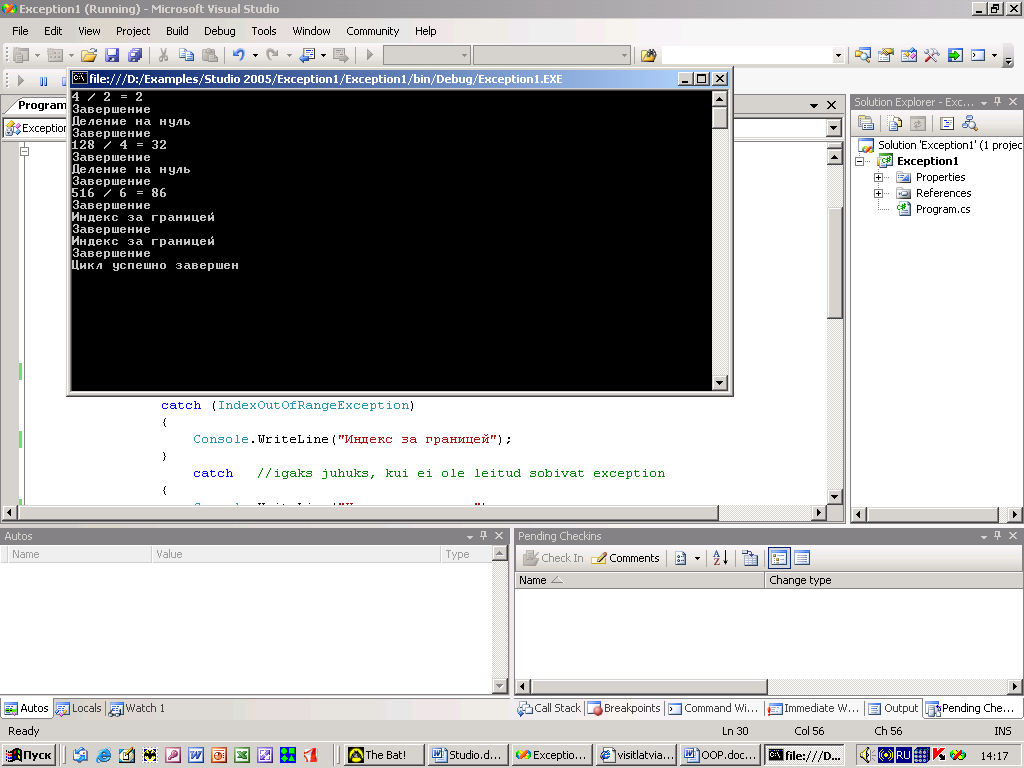
Task: Click the Пуск Start button
Action: pyautogui.click(x=29, y=755)
